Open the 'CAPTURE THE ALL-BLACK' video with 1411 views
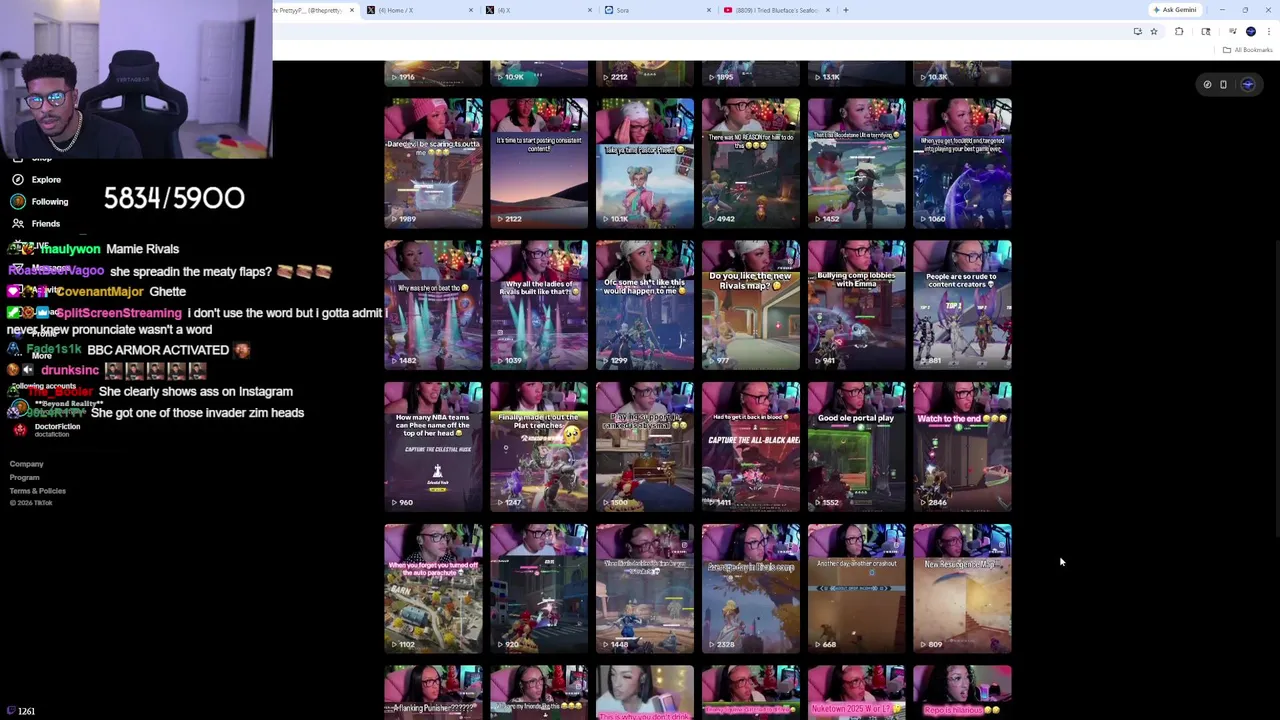 click(751, 447)
